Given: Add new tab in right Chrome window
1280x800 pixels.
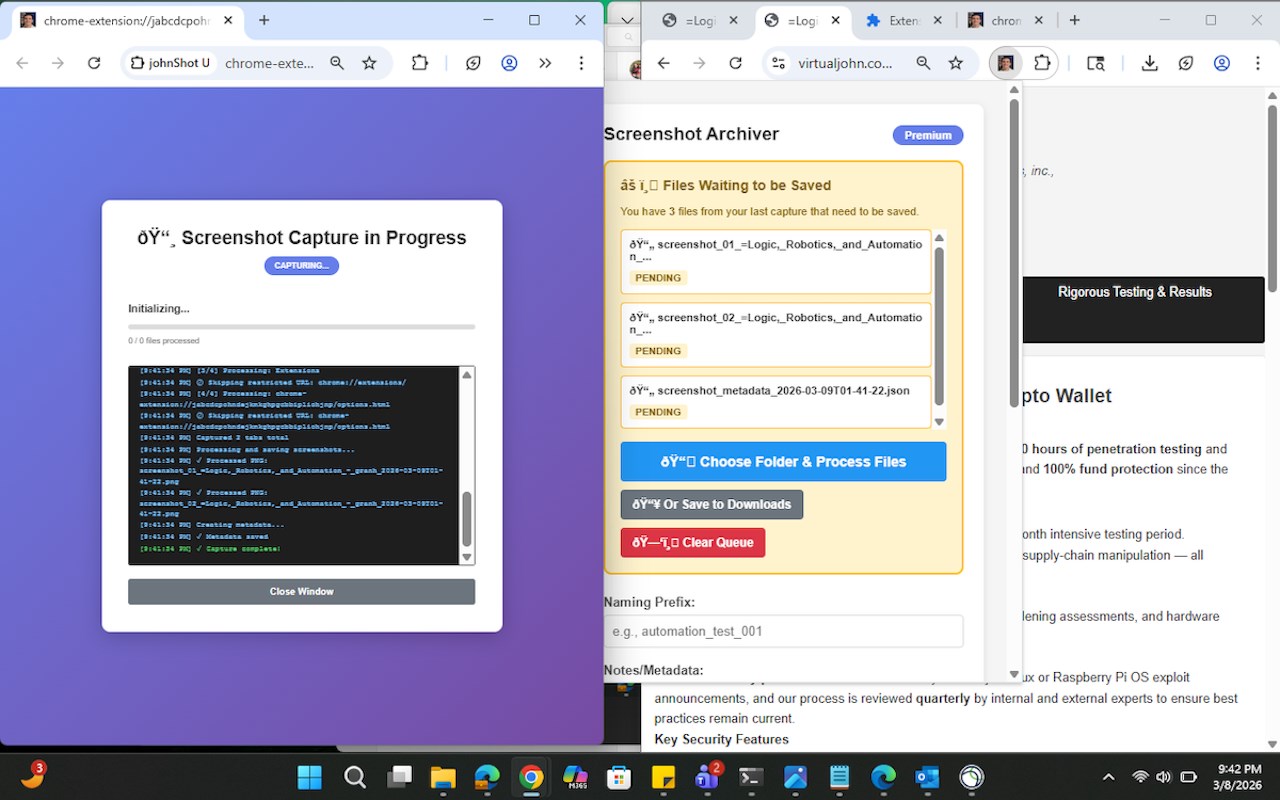Looking at the screenshot, I should coord(1075,20).
